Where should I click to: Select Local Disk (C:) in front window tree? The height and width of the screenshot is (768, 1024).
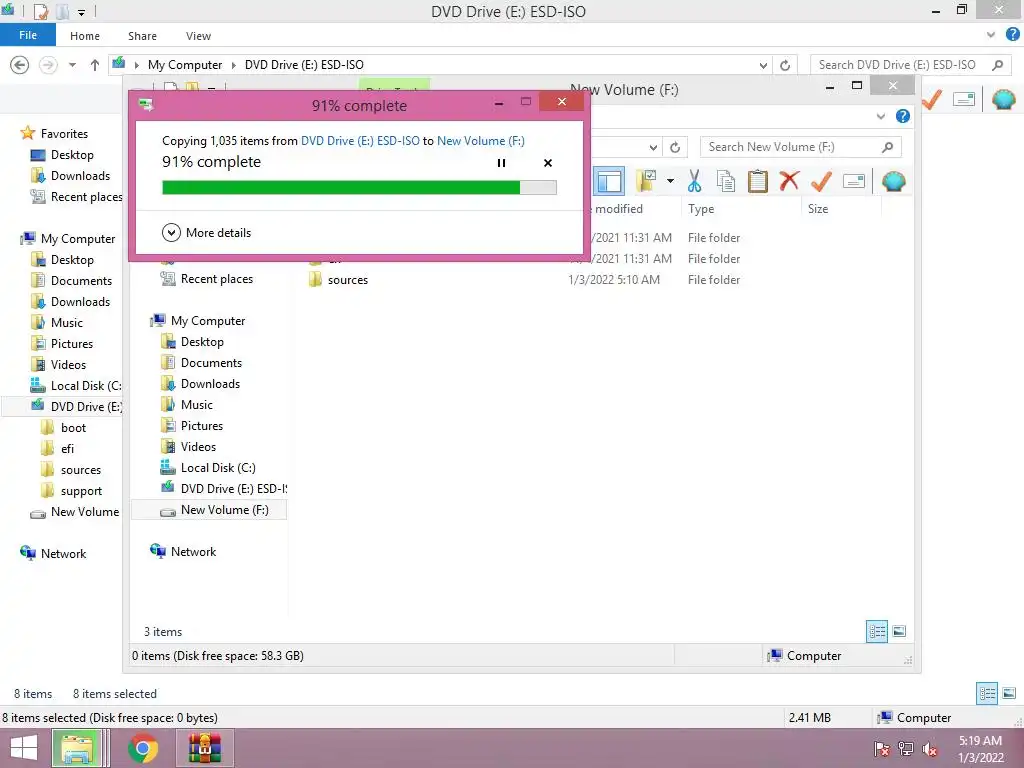208,468
